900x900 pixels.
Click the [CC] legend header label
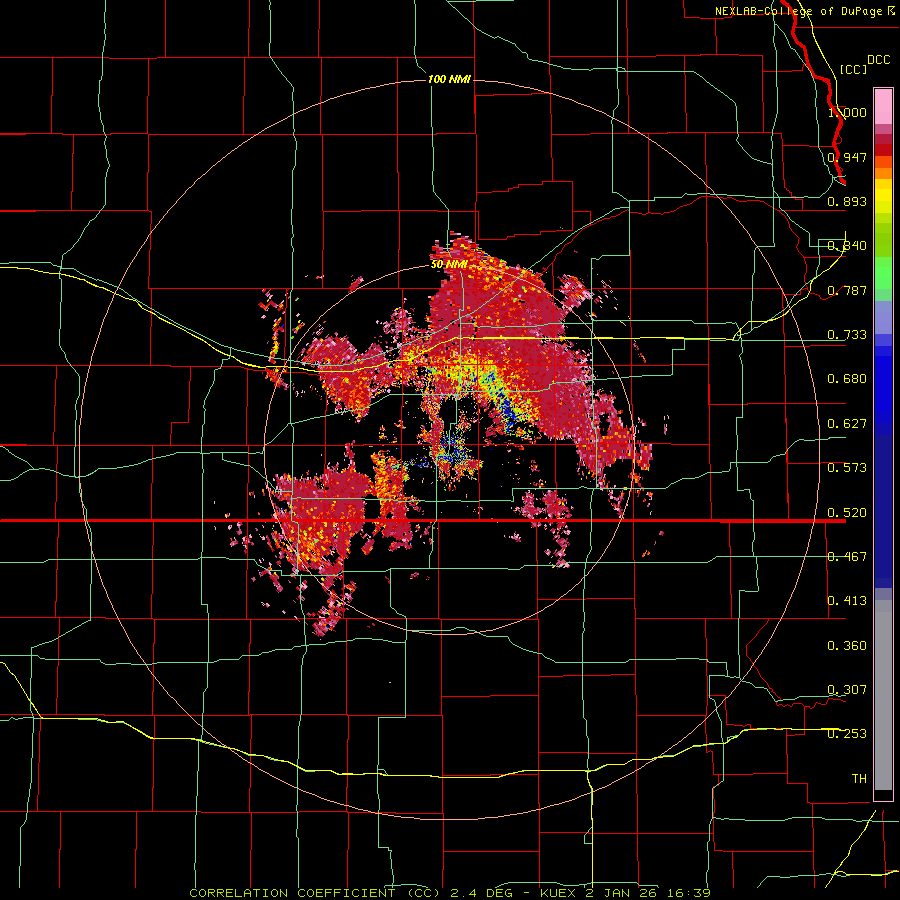point(853,69)
